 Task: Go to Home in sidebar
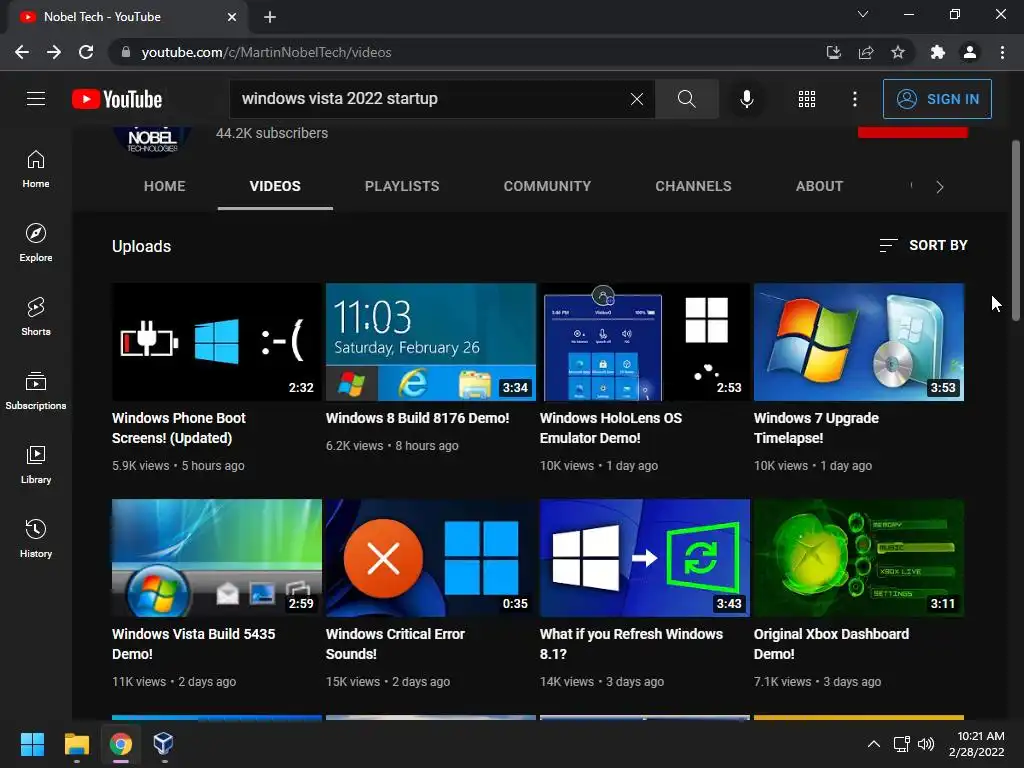click(36, 169)
